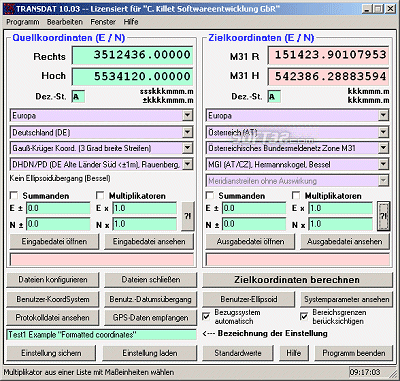
Task: Click the Rechts source coordinate field
Action: (132, 56)
